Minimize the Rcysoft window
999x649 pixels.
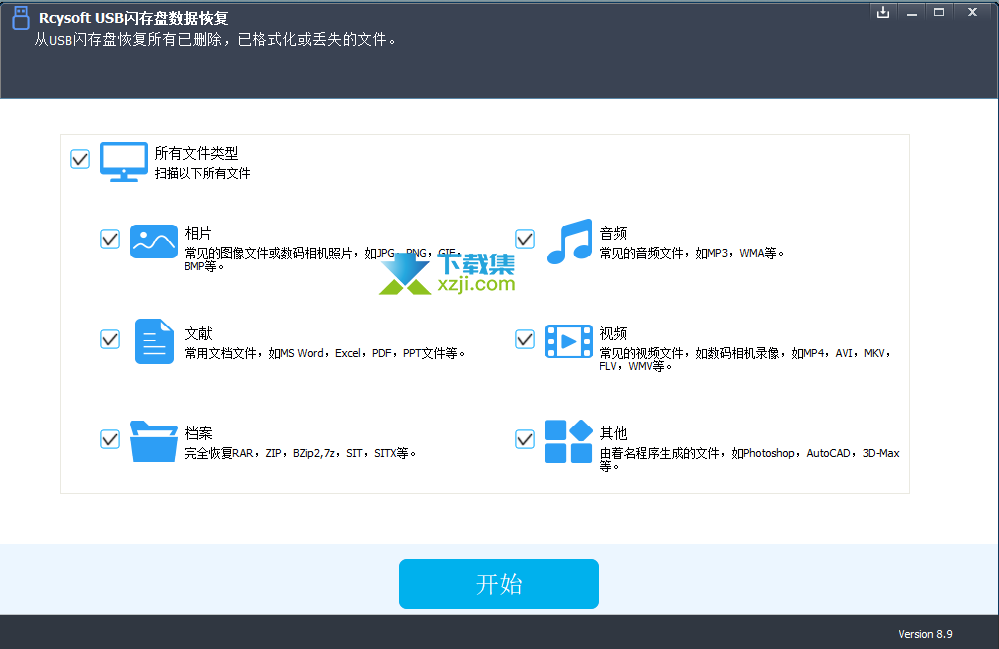tap(910, 12)
